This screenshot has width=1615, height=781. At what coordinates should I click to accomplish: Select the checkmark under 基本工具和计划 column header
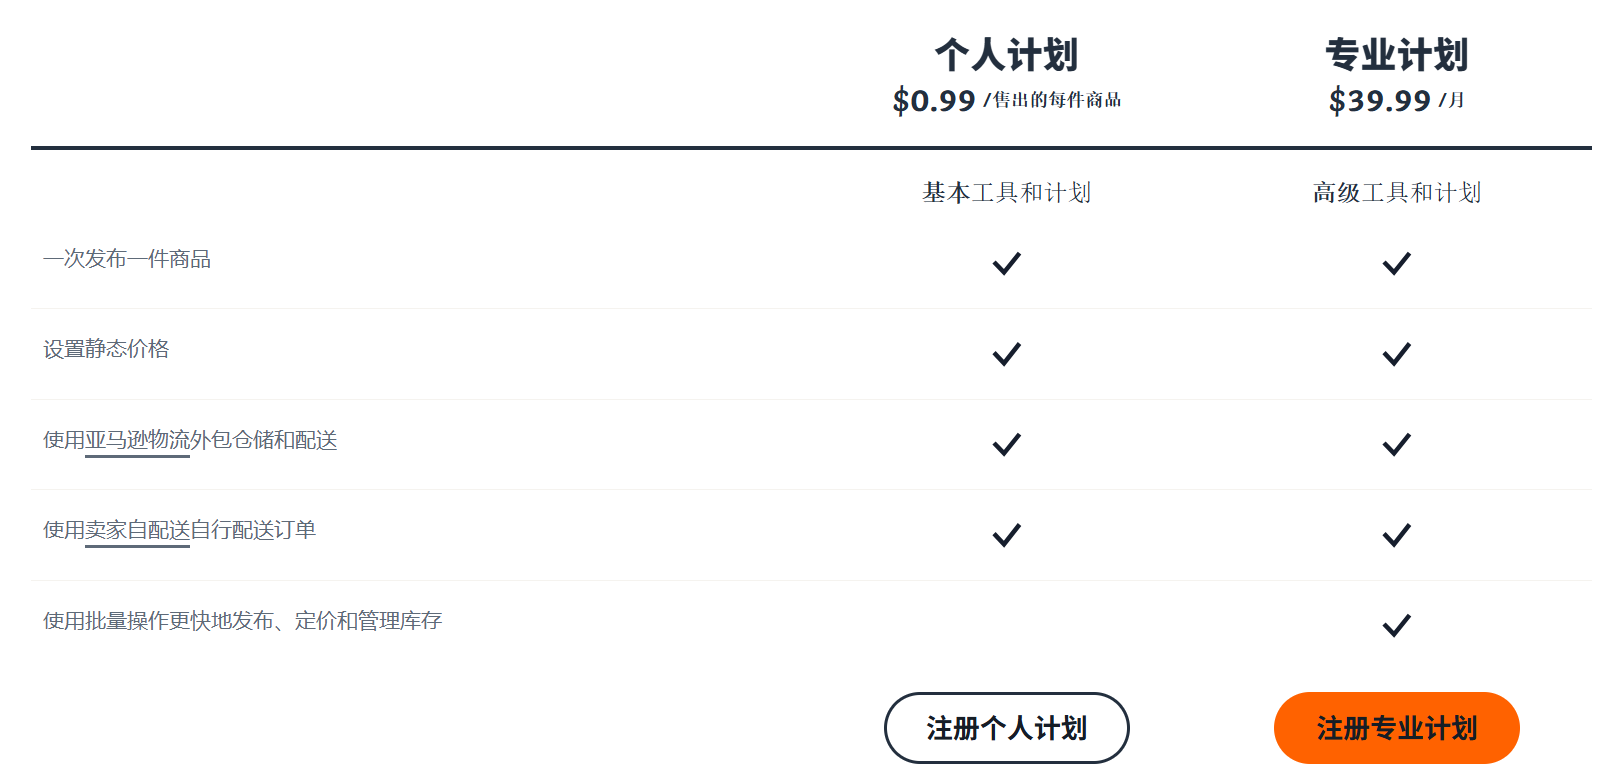1008,262
